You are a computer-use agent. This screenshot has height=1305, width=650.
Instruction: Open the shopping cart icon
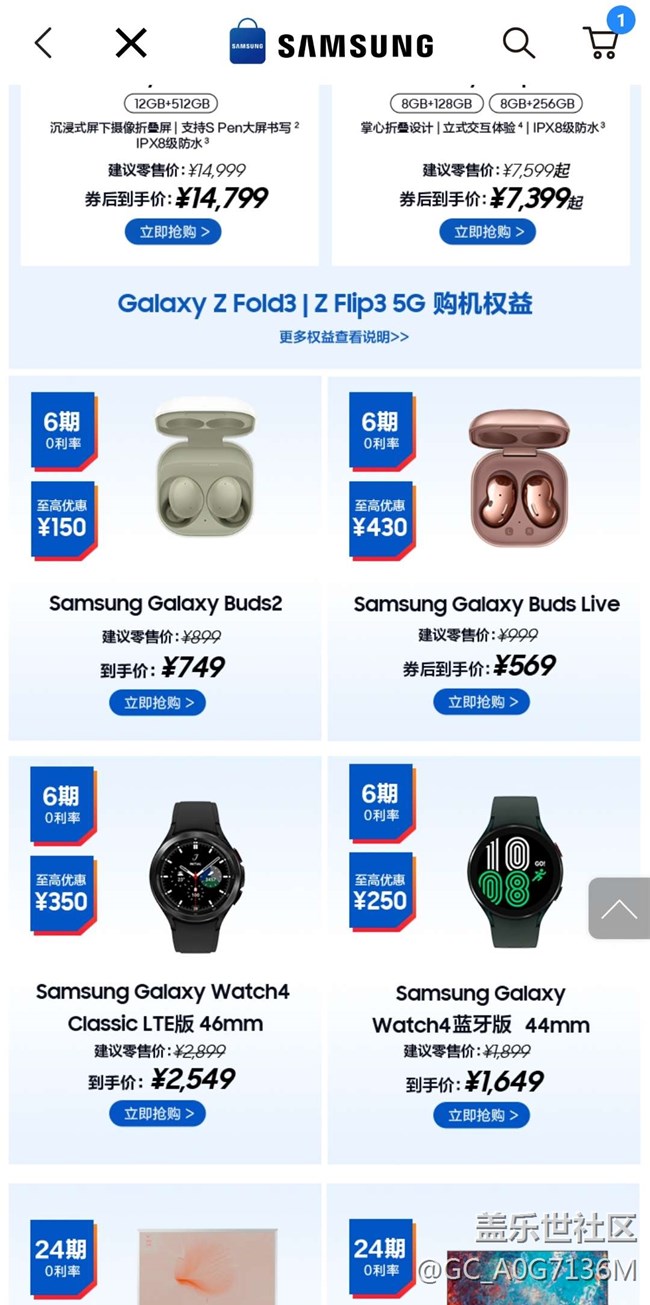(x=600, y=43)
